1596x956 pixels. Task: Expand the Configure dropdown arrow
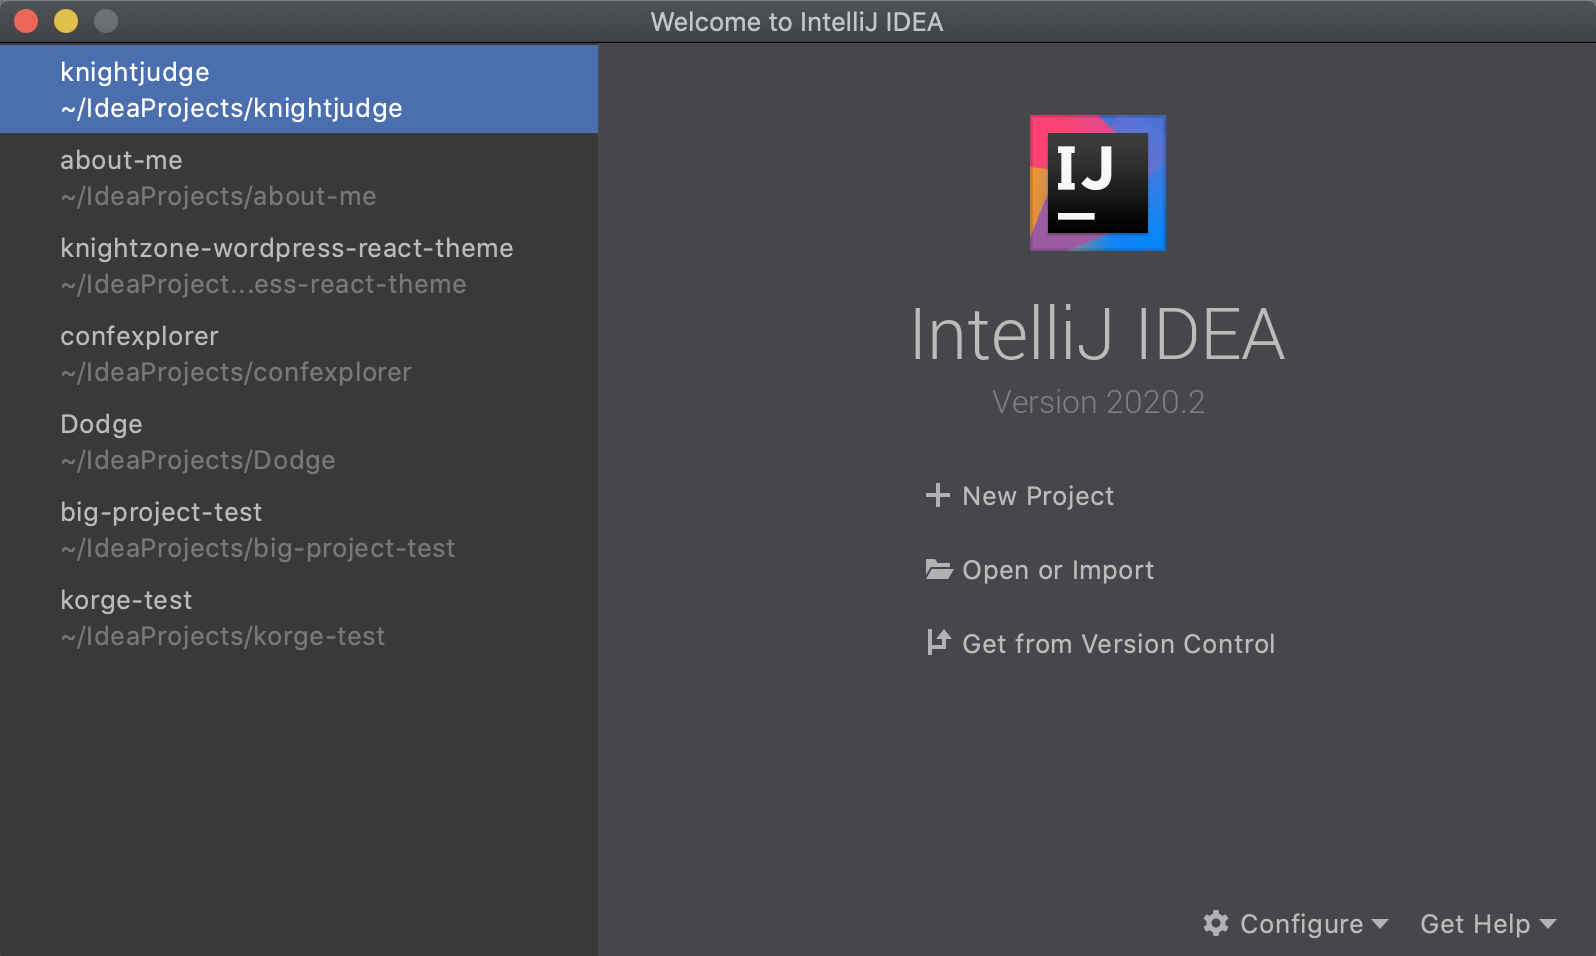click(x=1380, y=924)
